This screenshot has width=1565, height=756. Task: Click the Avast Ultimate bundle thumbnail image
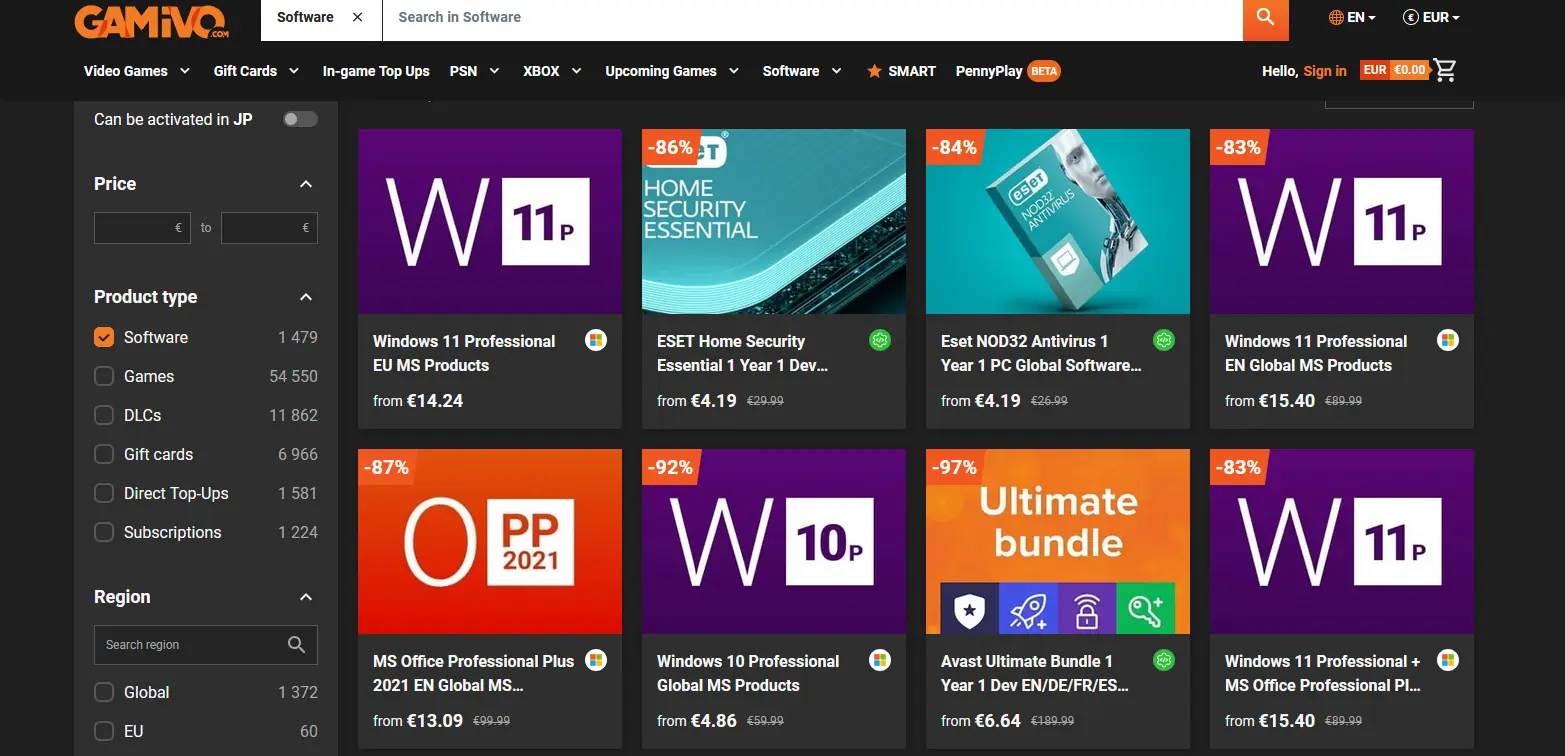pos(1058,541)
